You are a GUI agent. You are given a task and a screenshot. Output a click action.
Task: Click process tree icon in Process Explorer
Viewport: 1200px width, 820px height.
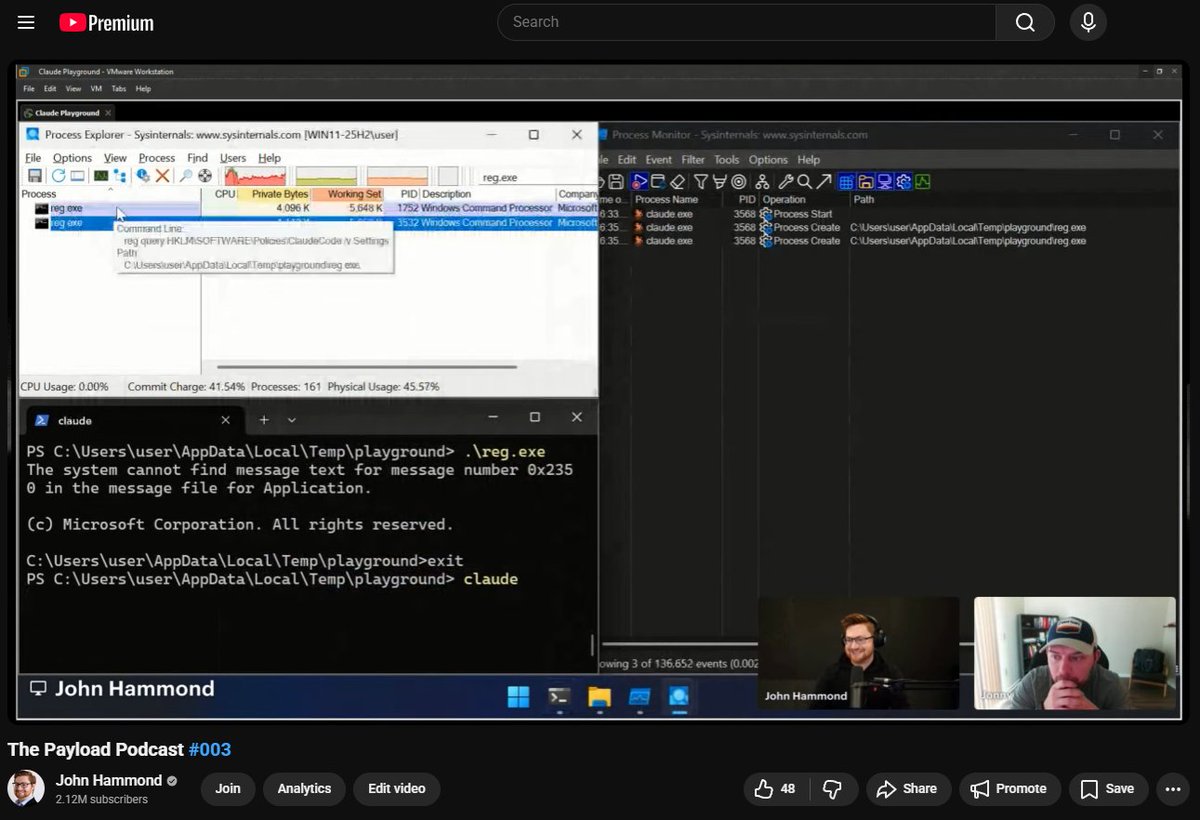point(120,176)
